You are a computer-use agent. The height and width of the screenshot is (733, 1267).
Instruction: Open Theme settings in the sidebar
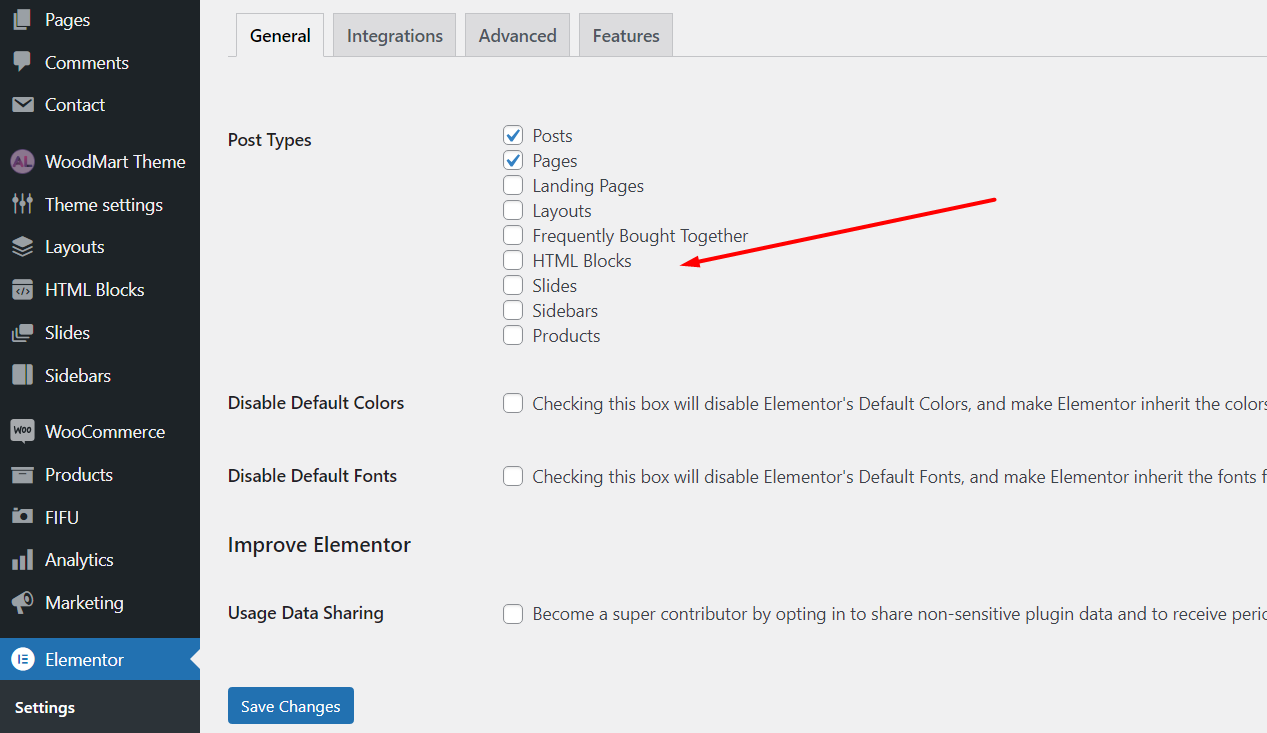point(100,204)
